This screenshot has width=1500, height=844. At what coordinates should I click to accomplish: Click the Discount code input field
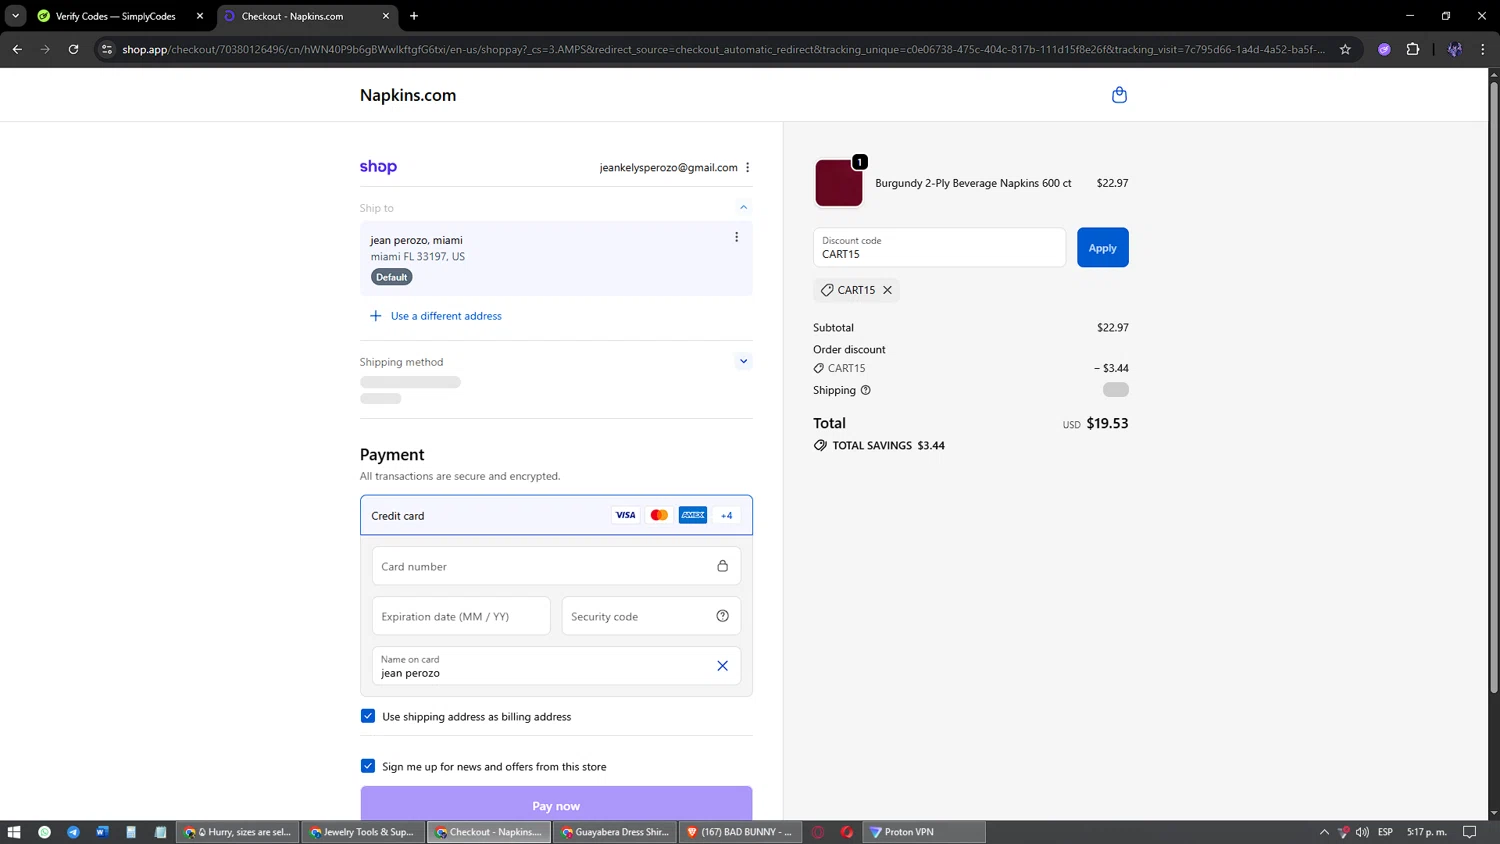(939, 248)
